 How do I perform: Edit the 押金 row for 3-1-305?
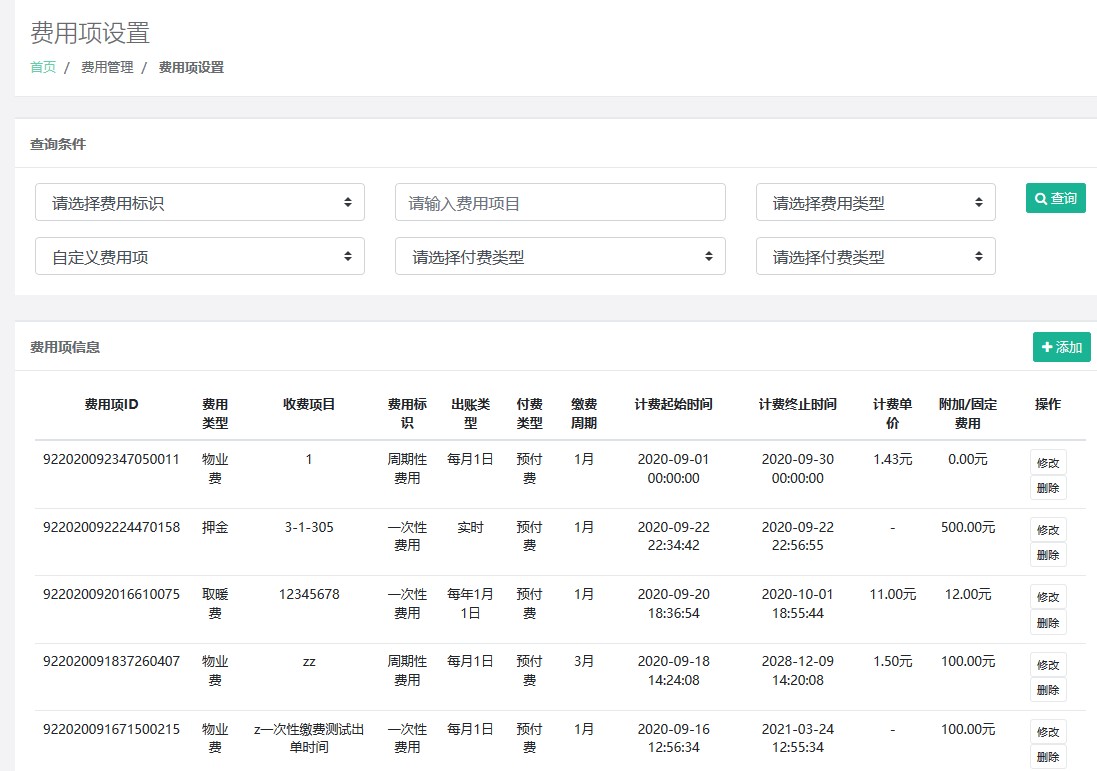click(x=1048, y=529)
